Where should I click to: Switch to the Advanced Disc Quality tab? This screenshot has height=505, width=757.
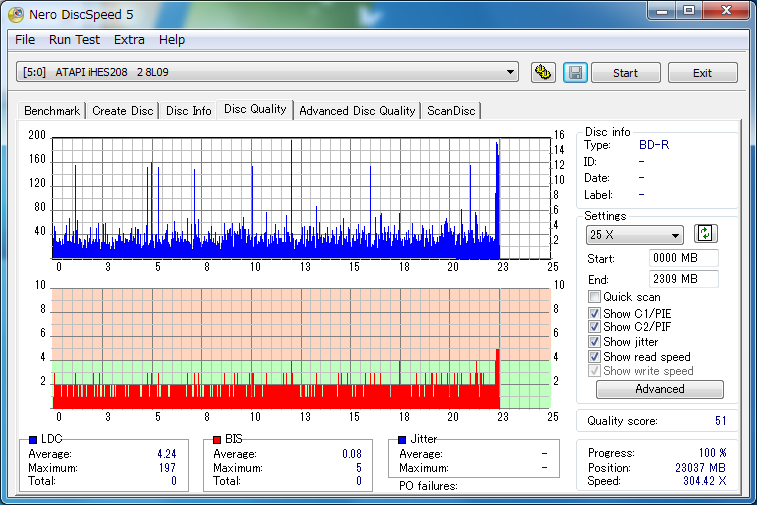click(357, 111)
